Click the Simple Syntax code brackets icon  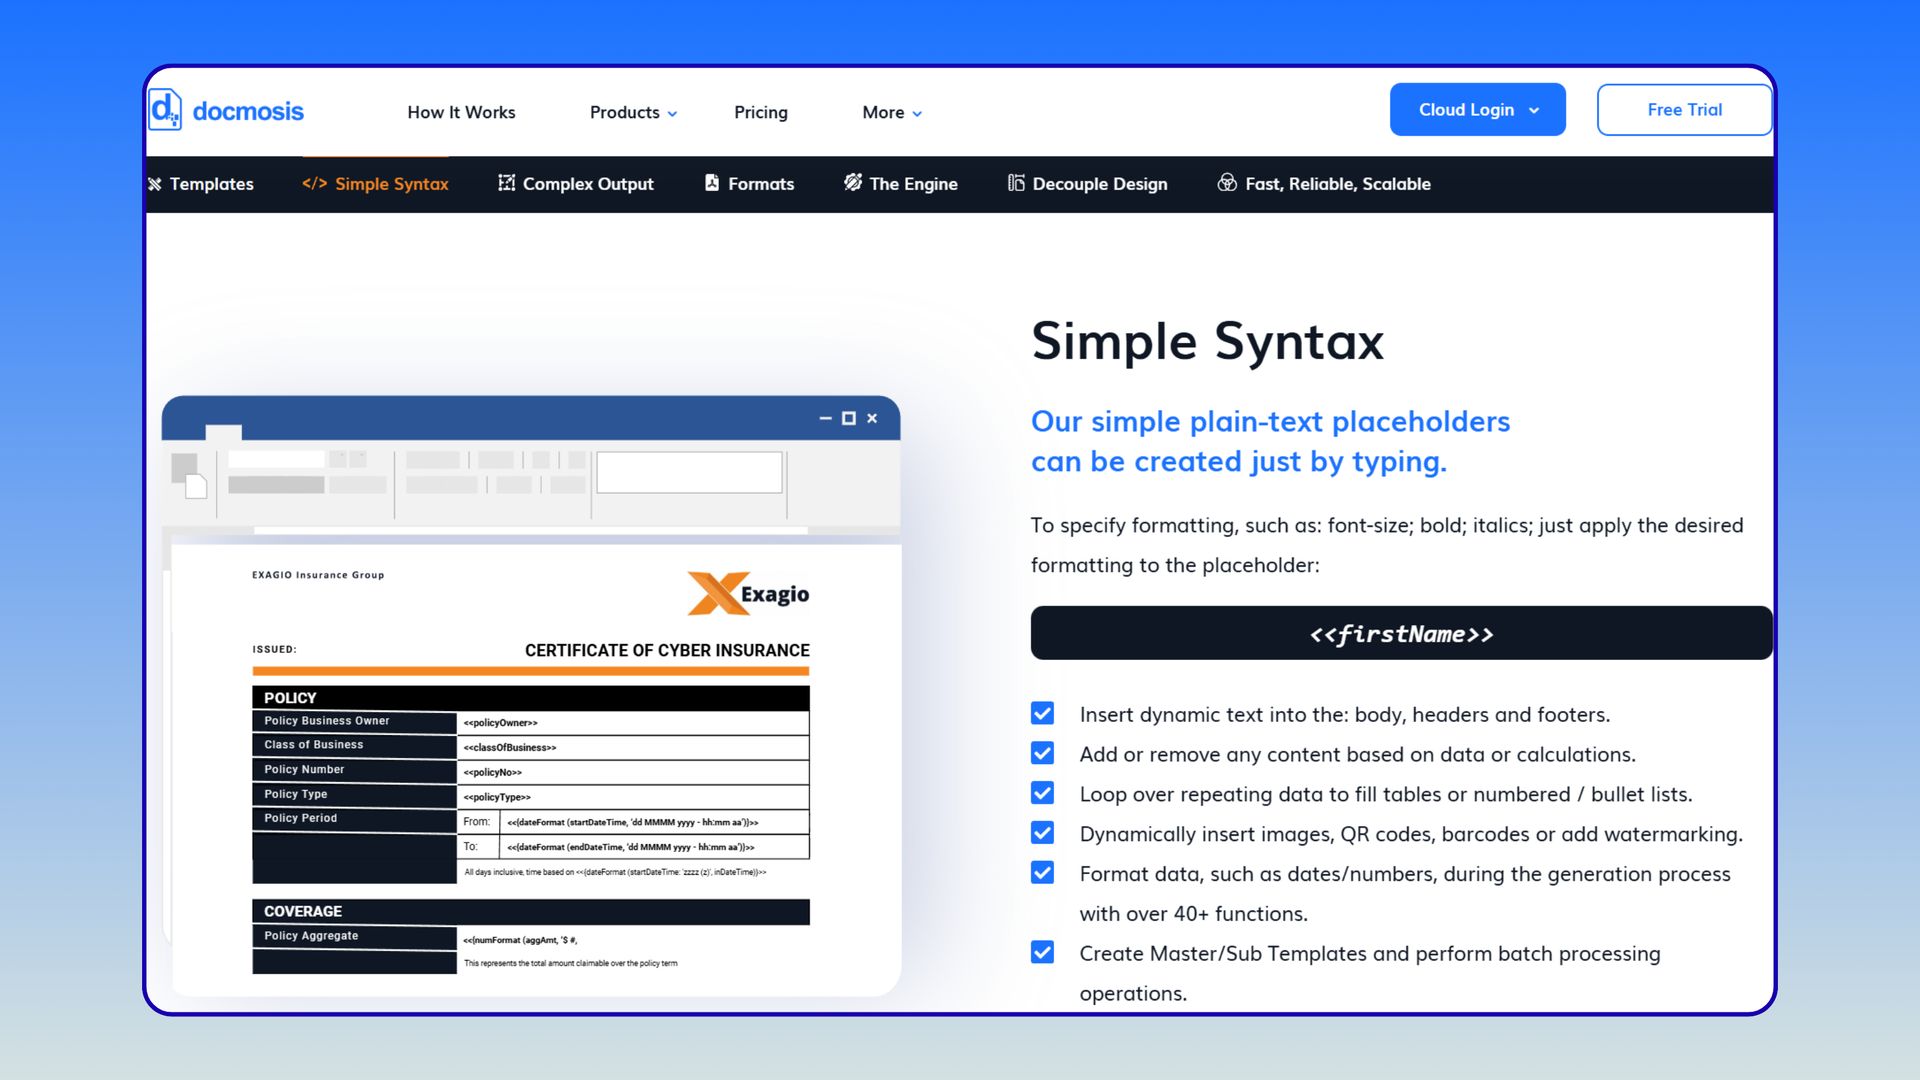[314, 184]
